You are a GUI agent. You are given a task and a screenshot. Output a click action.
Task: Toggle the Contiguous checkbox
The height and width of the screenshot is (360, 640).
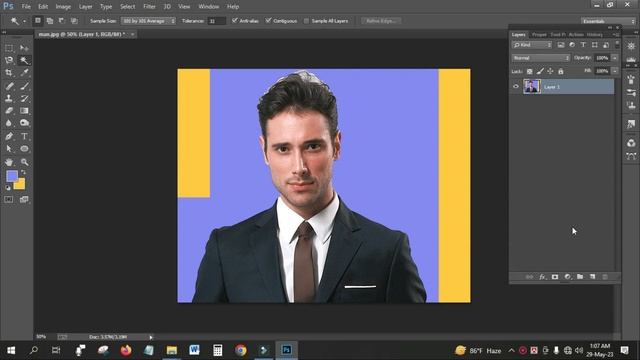(x=268, y=20)
